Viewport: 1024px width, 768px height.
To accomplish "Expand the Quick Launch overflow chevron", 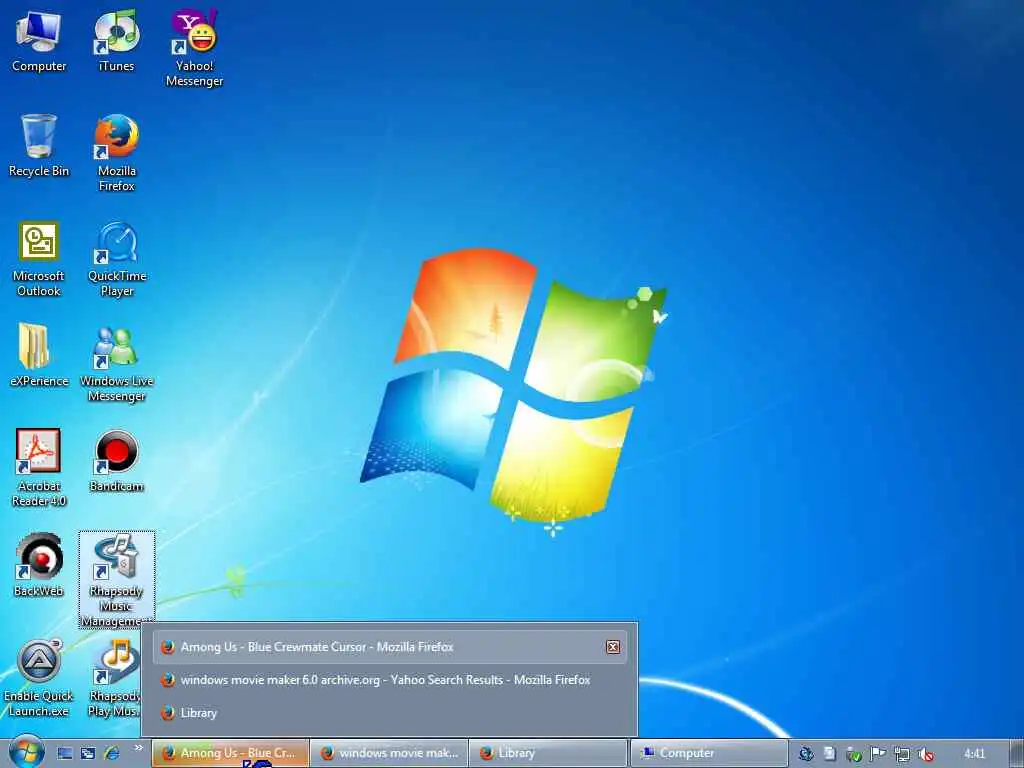I will pyautogui.click(x=138, y=748).
